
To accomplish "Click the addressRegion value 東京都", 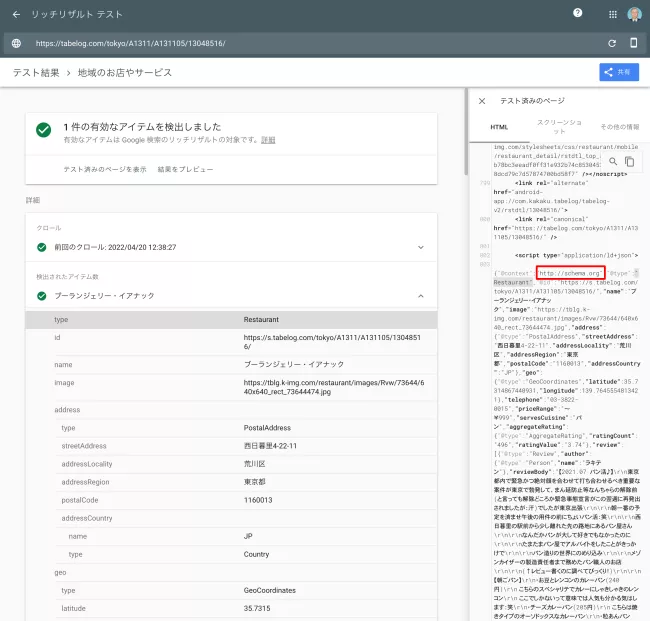I will click(x=254, y=482).
